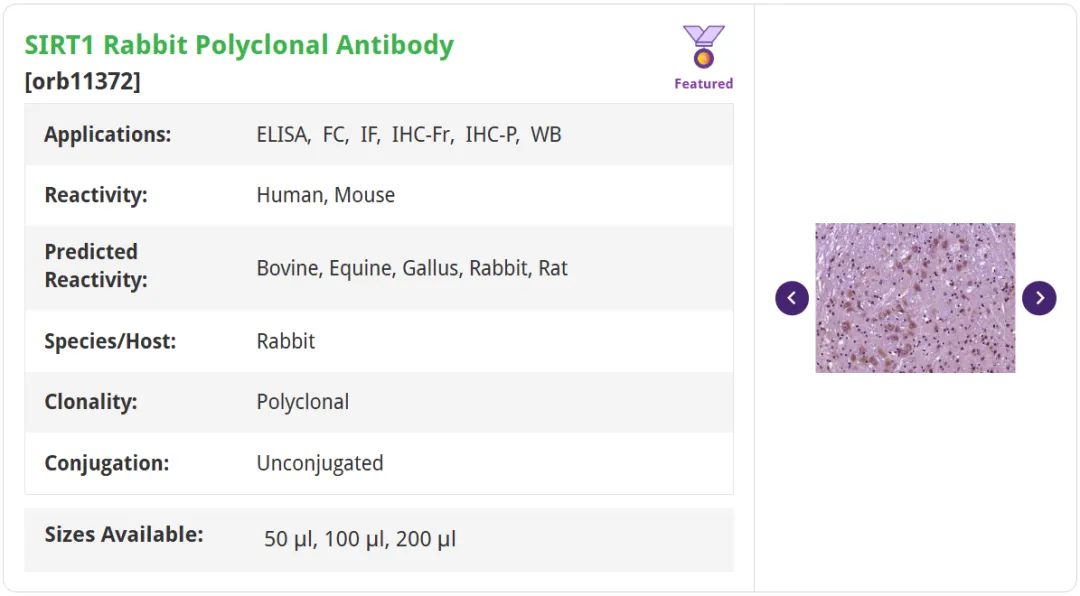
Task: Select the orb11372 catalog number
Action: (83, 81)
